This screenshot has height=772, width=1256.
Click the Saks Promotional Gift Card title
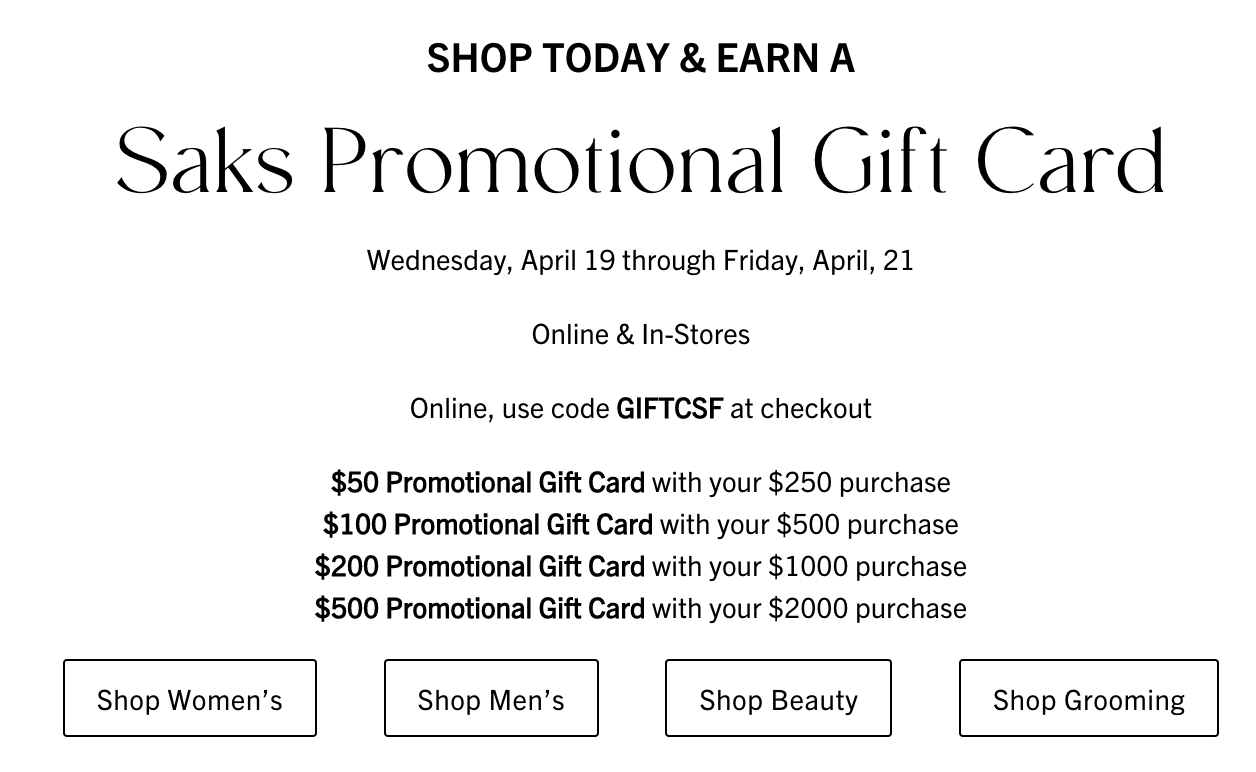(641, 162)
